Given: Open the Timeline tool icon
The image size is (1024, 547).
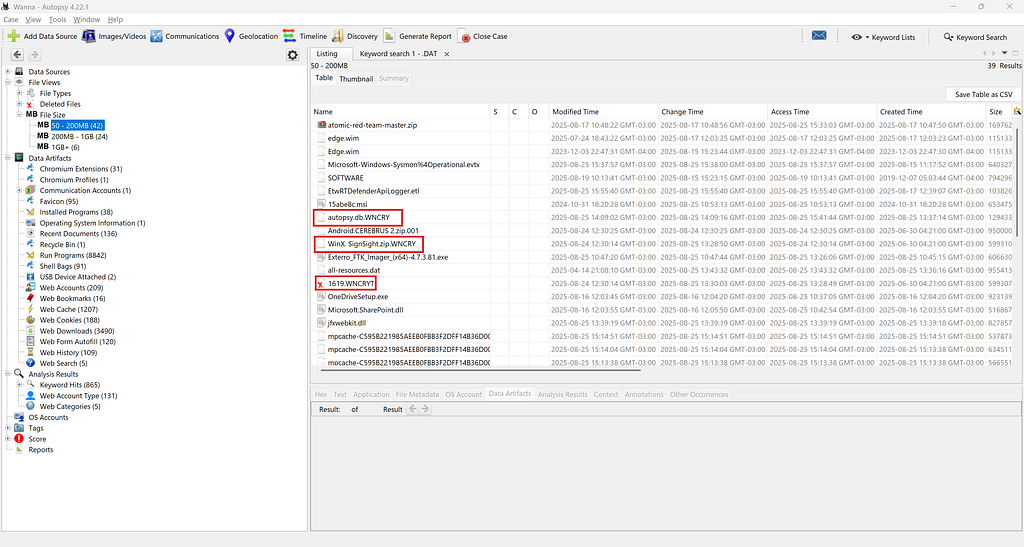Looking at the screenshot, I should 289,36.
